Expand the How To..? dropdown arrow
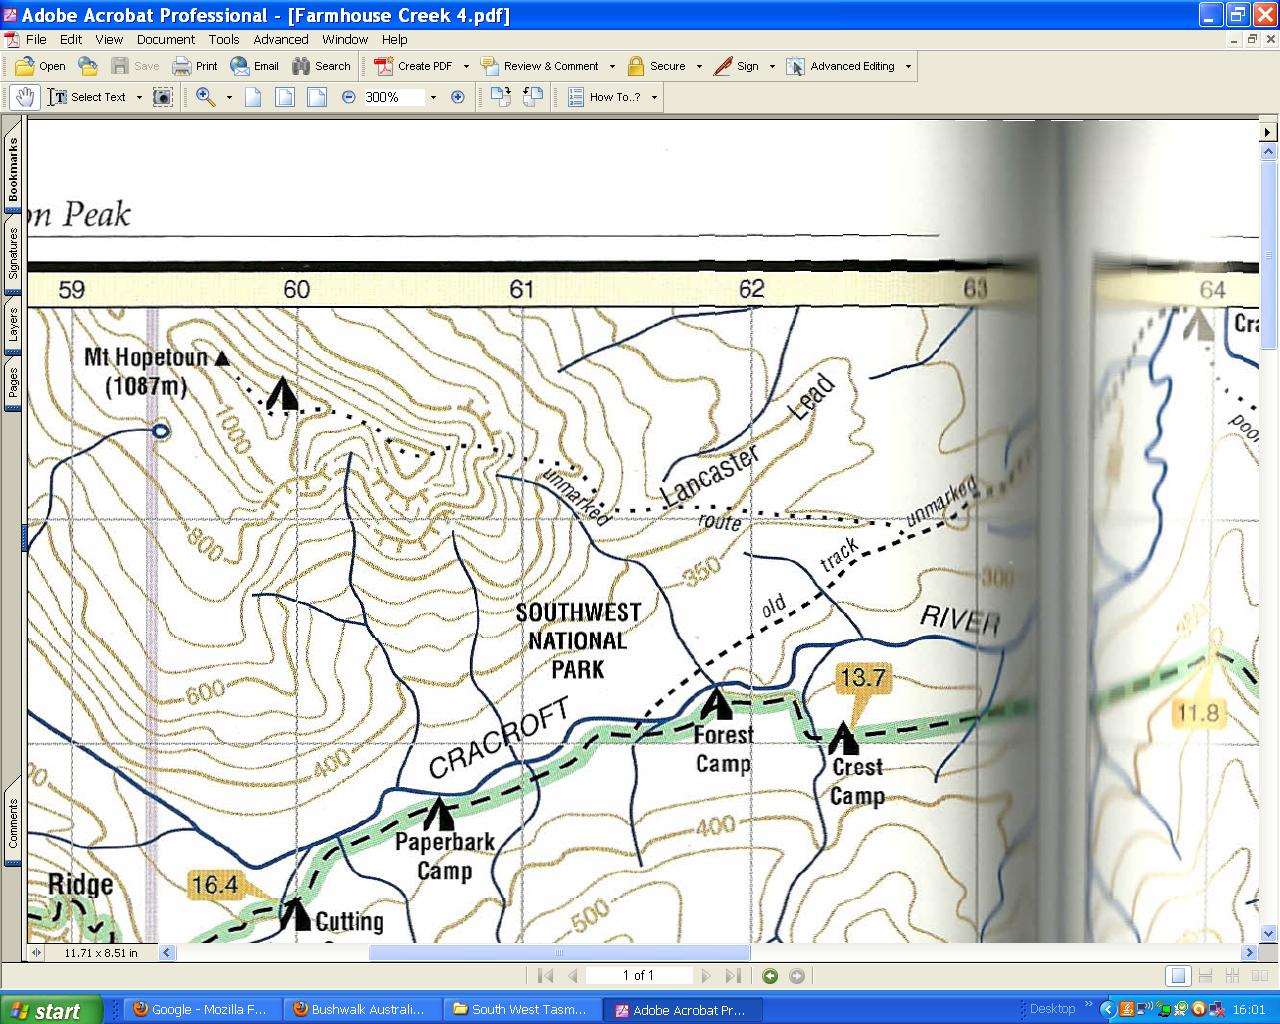The image size is (1280, 1024). tap(654, 97)
